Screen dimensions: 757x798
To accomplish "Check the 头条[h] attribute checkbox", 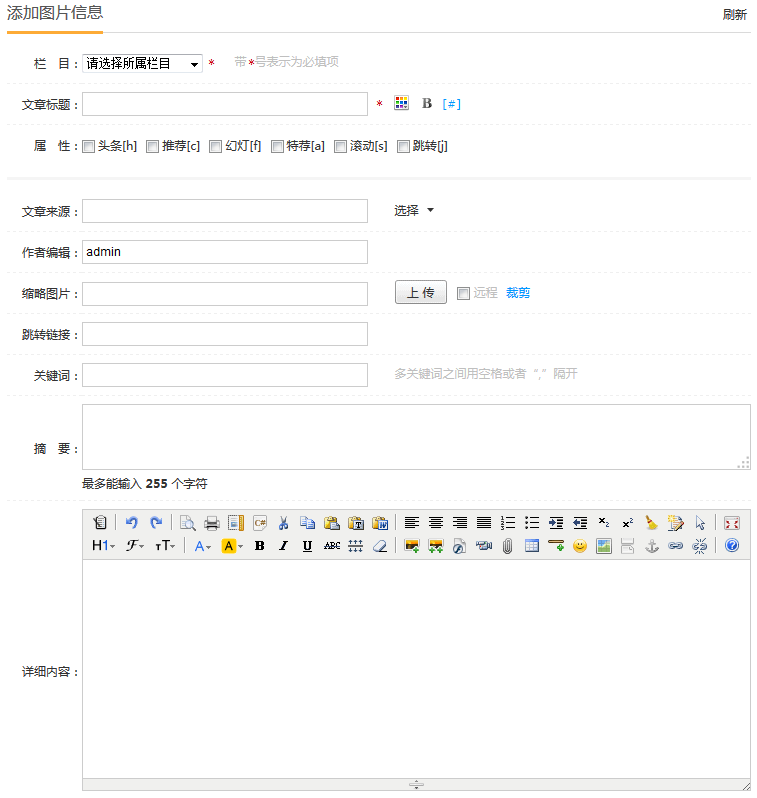I will 89,146.
